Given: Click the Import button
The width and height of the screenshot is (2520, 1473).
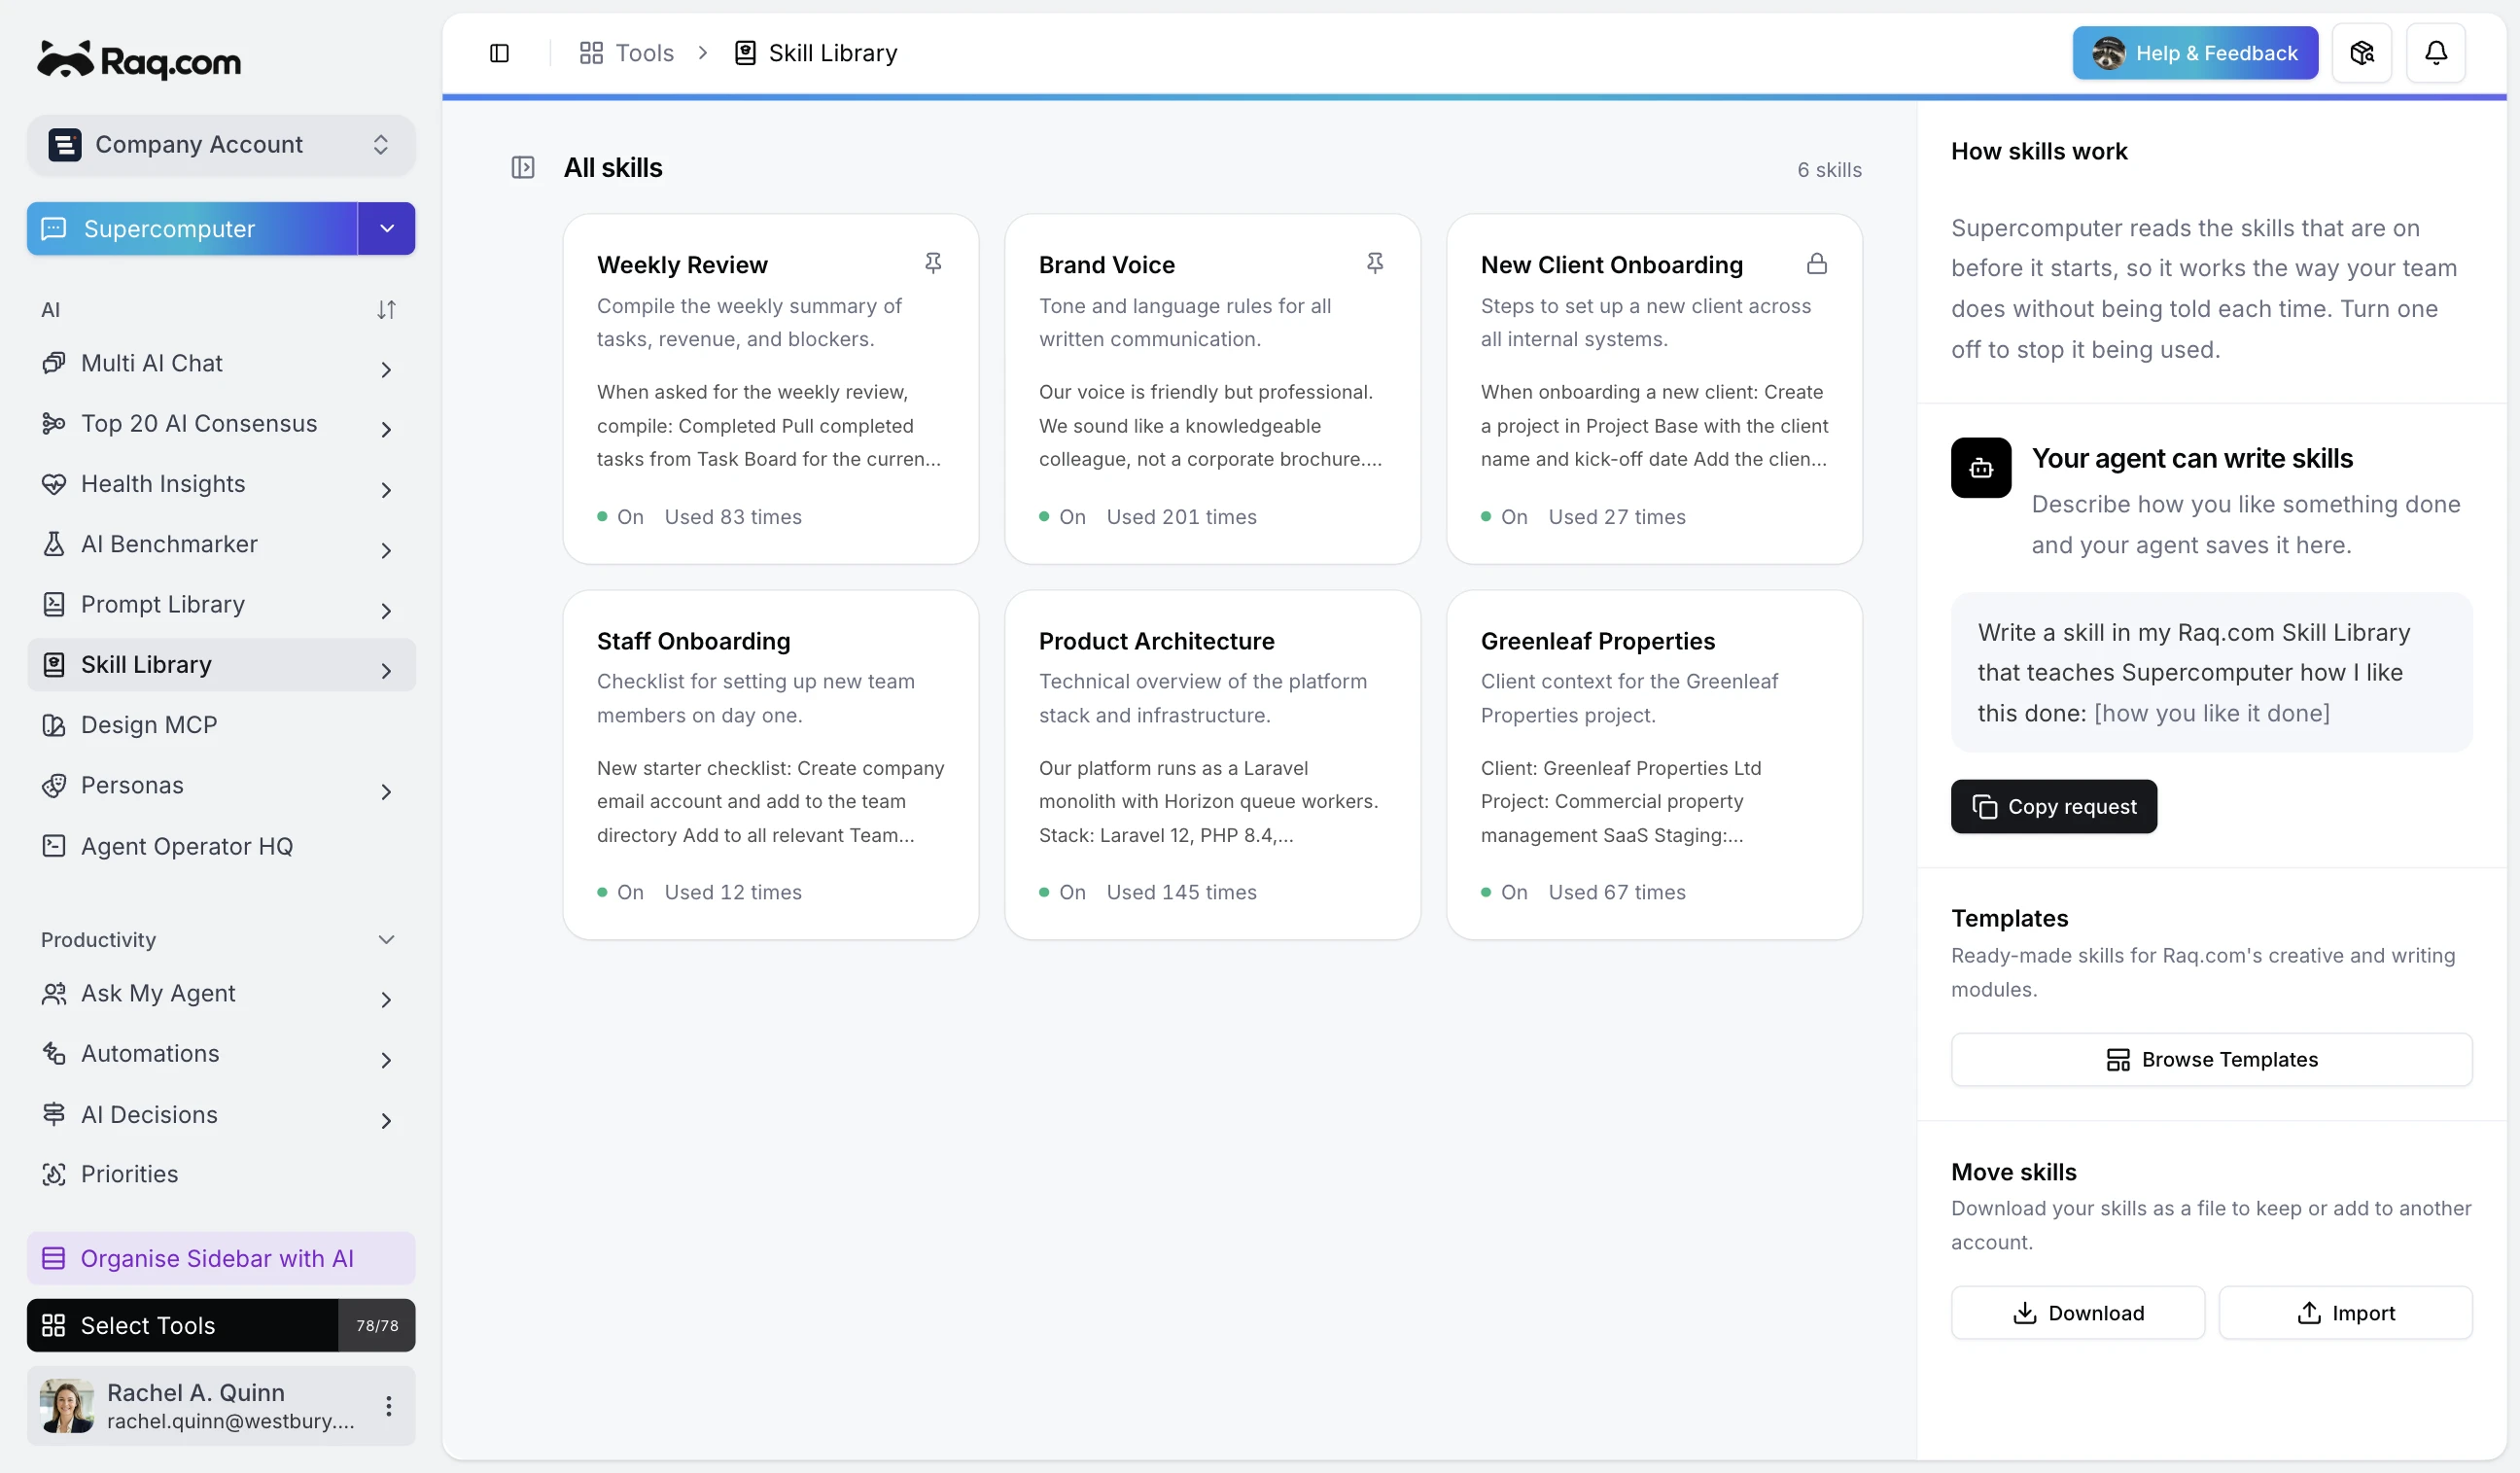Looking at the screenshot, I should pyautogui.click(x=2345, y=1312).
